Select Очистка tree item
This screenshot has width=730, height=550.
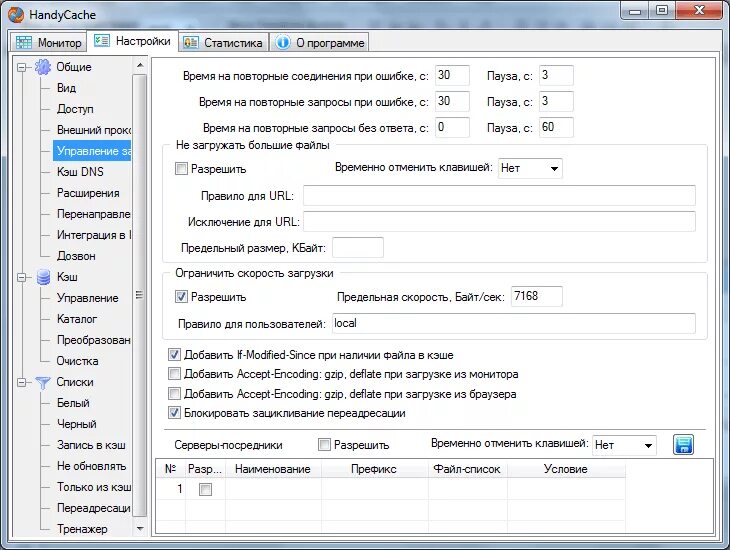click(77, 361)
